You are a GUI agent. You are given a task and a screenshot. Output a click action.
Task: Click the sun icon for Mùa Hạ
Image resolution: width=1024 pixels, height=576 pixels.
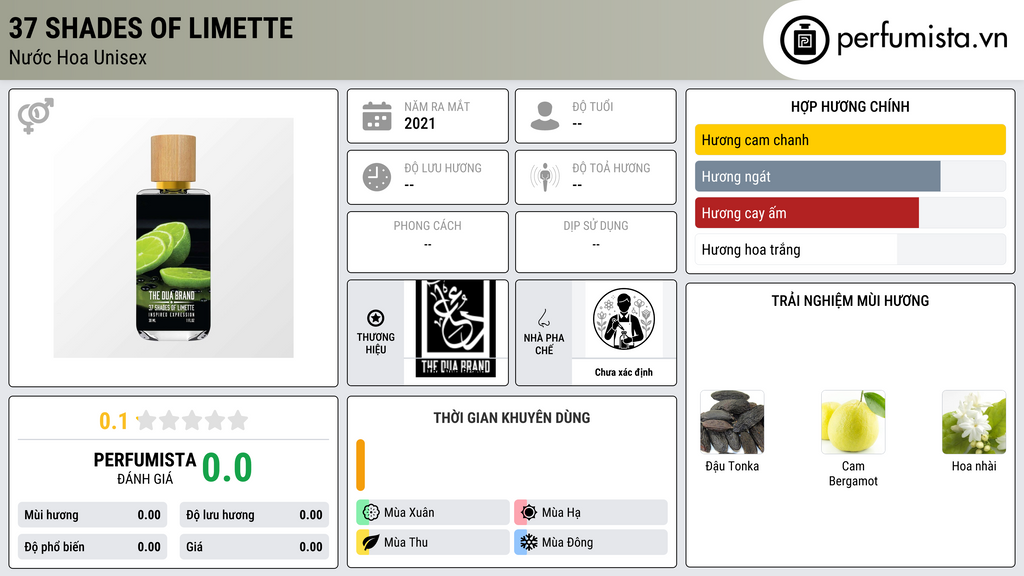tap(529, 513)
